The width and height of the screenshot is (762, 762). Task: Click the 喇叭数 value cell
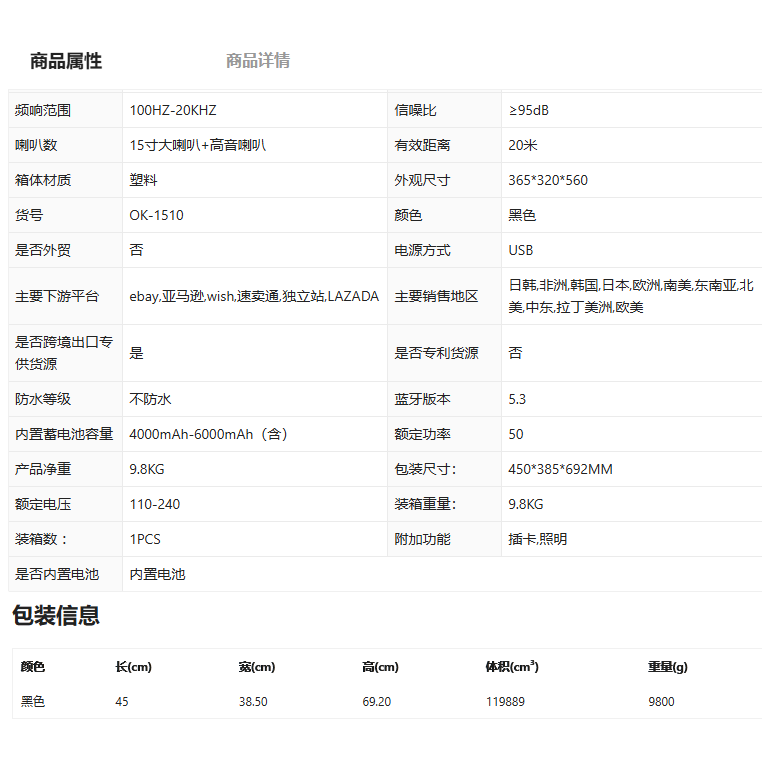point(197,145)
